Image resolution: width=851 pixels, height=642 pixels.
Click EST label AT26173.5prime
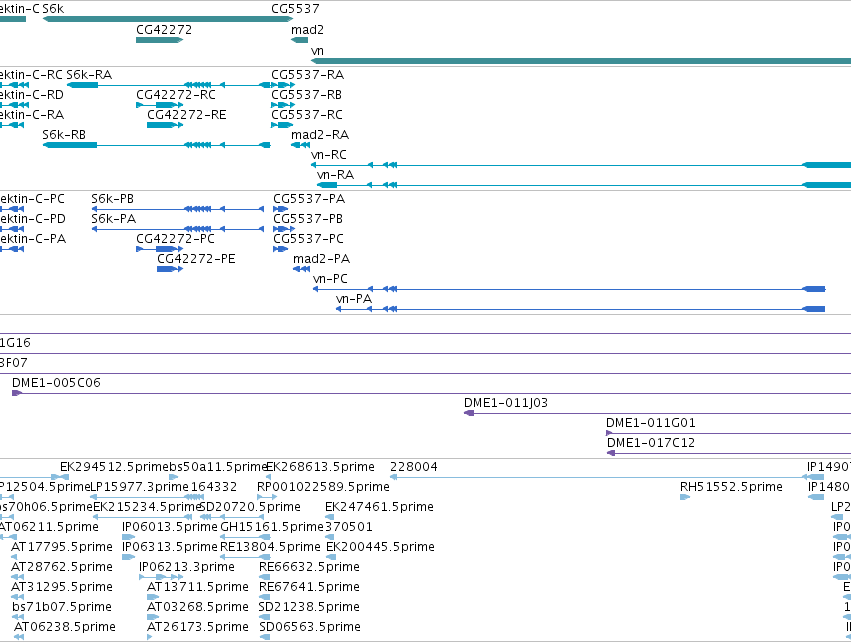(x=198, y=628)
